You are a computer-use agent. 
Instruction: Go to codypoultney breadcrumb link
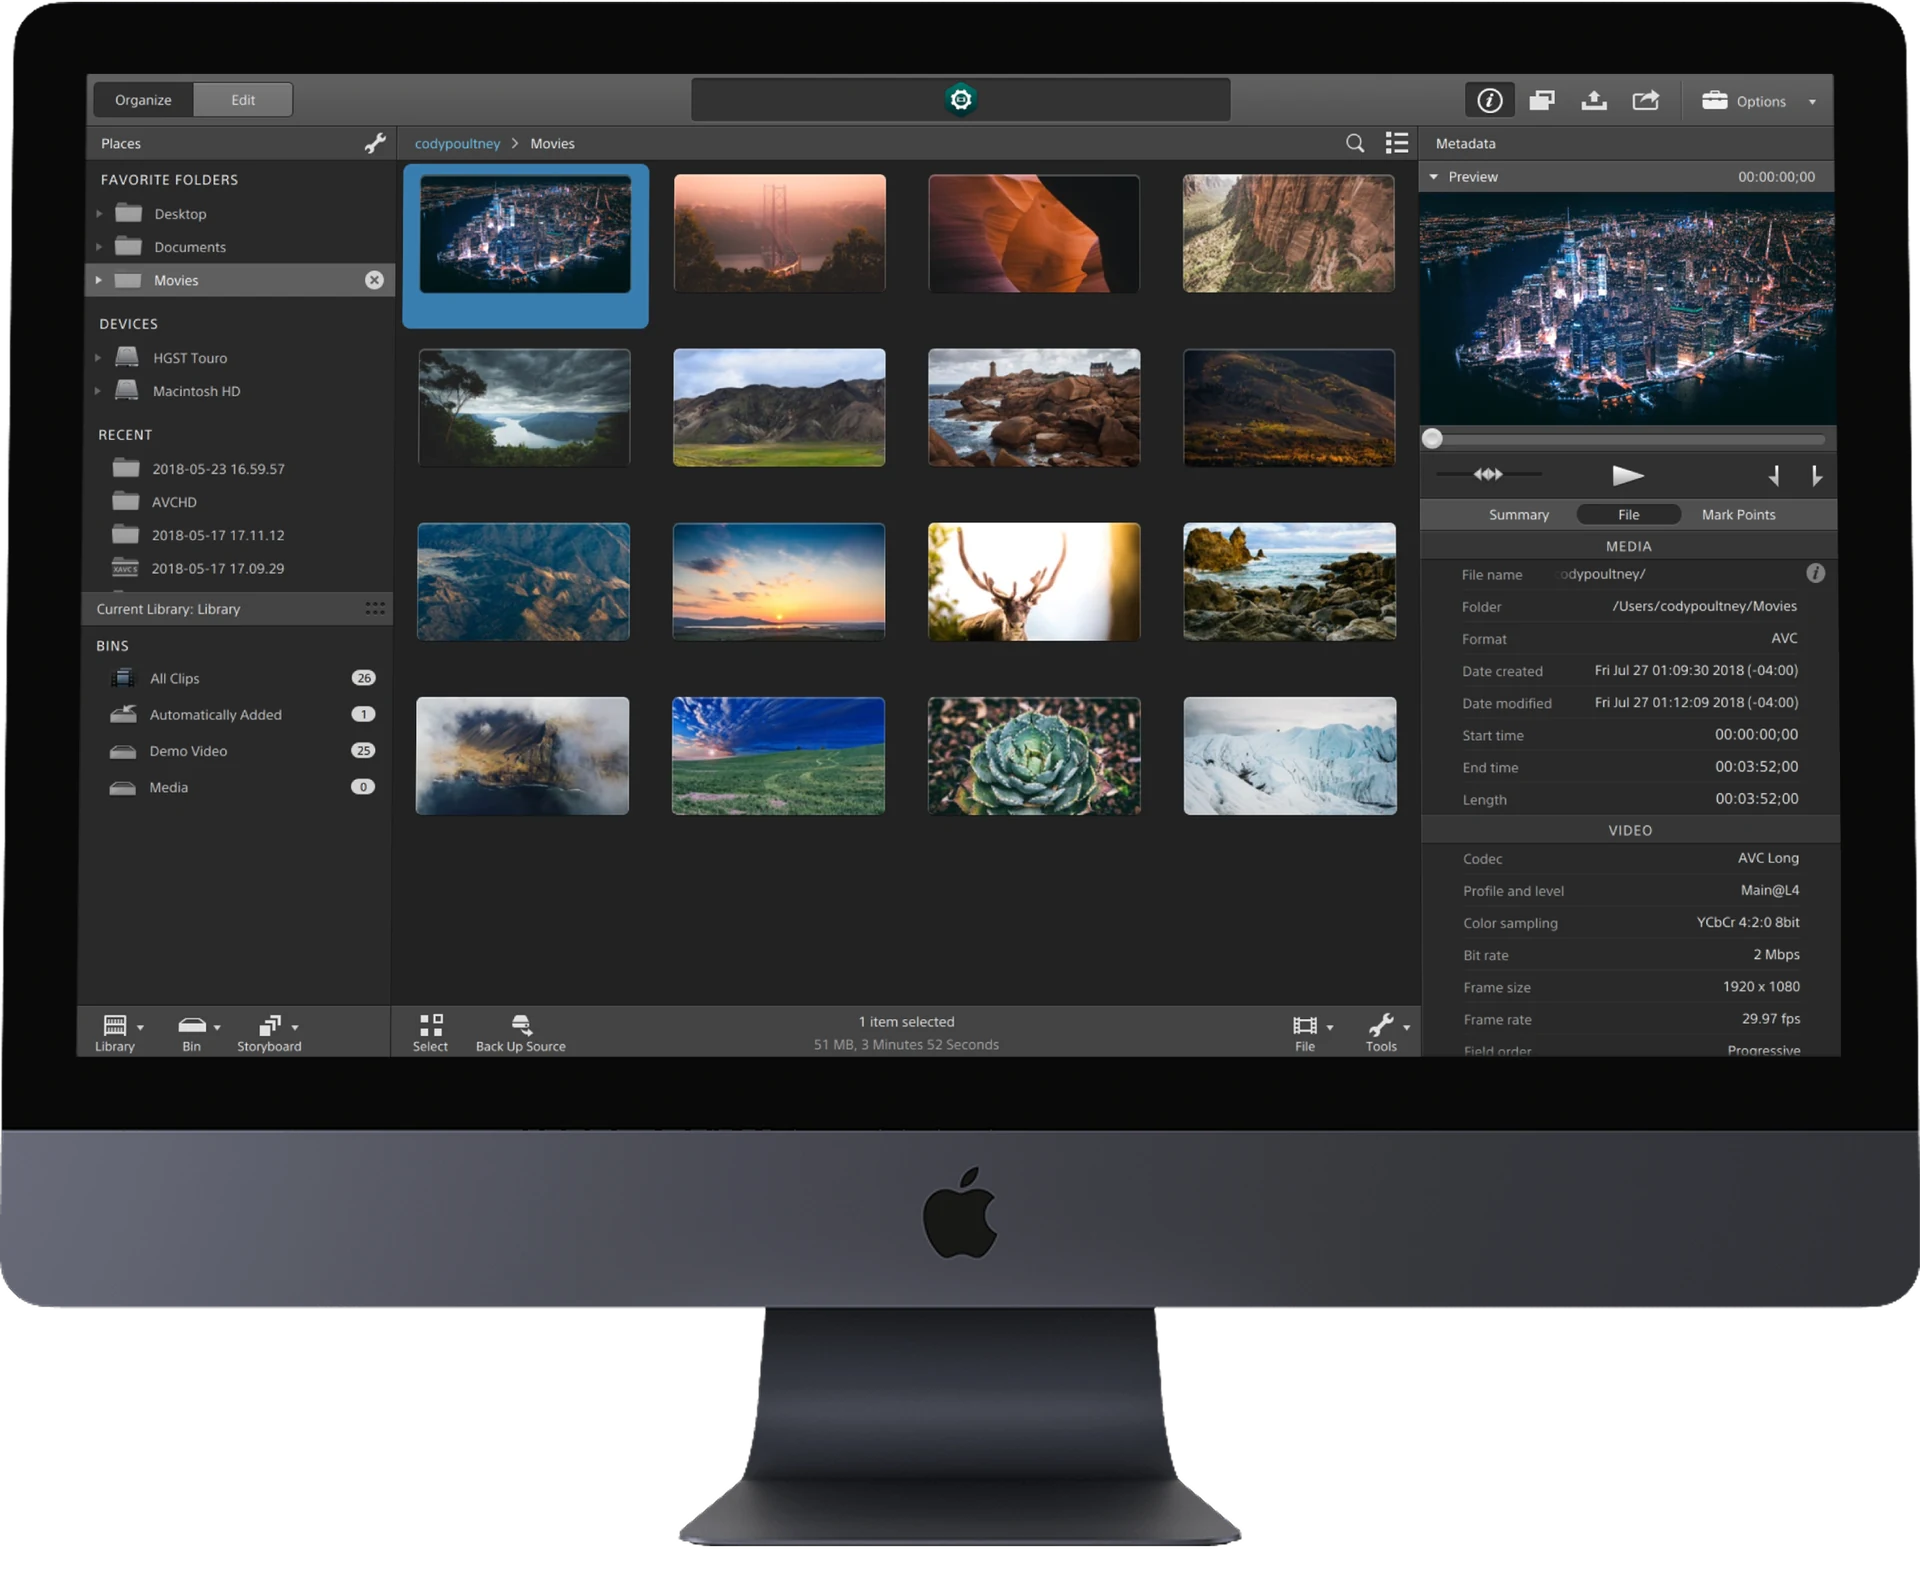(457, 143)
